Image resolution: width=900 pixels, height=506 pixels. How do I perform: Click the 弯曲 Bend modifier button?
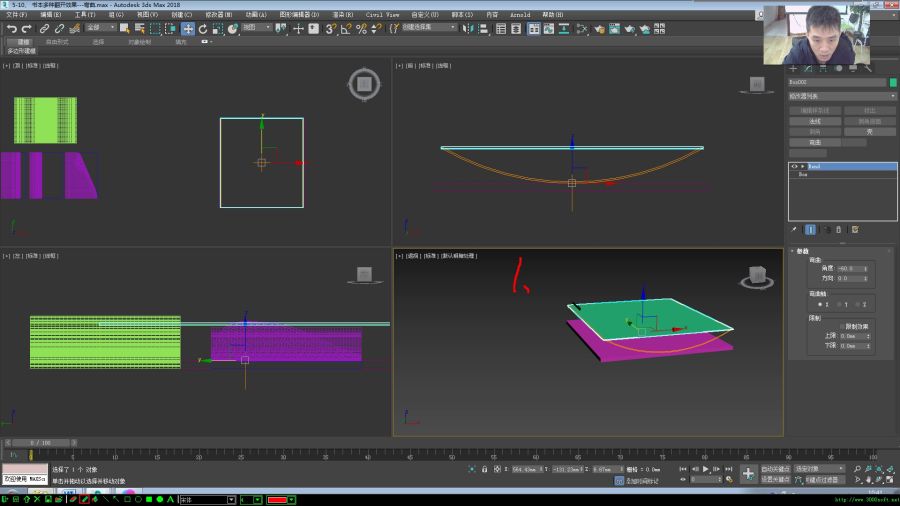(815, 142)
